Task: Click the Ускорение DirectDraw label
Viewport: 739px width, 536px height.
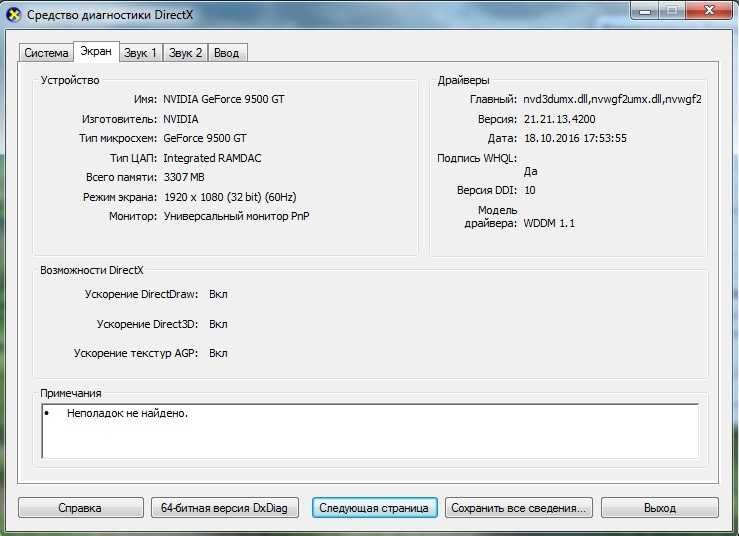Action: [141, 294]
